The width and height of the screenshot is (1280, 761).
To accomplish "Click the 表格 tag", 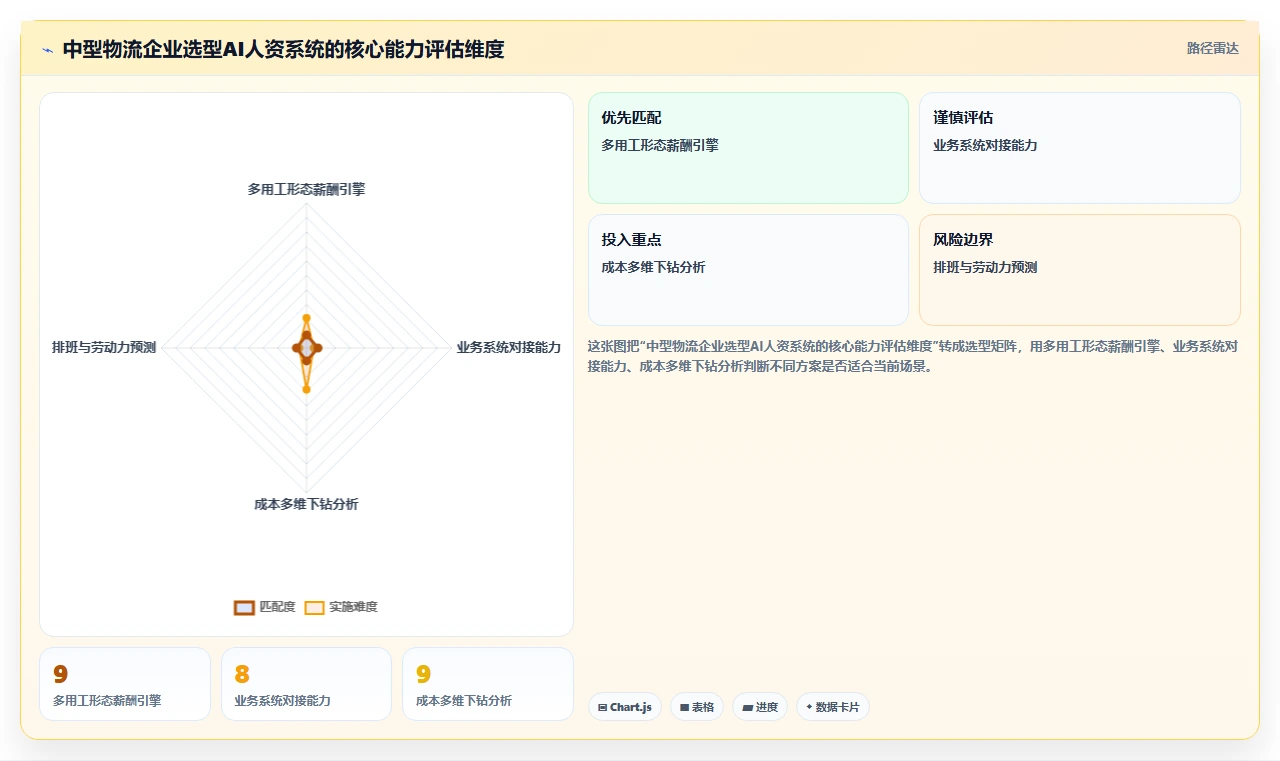I will (697, 707).
